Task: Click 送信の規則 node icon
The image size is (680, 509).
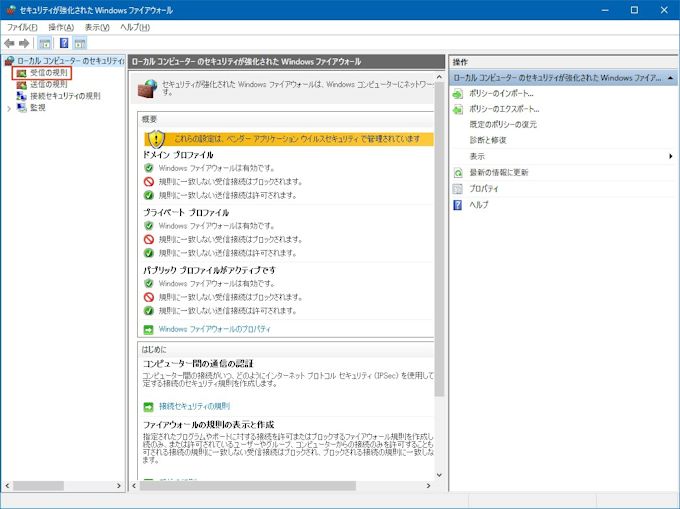Action: 22,85
